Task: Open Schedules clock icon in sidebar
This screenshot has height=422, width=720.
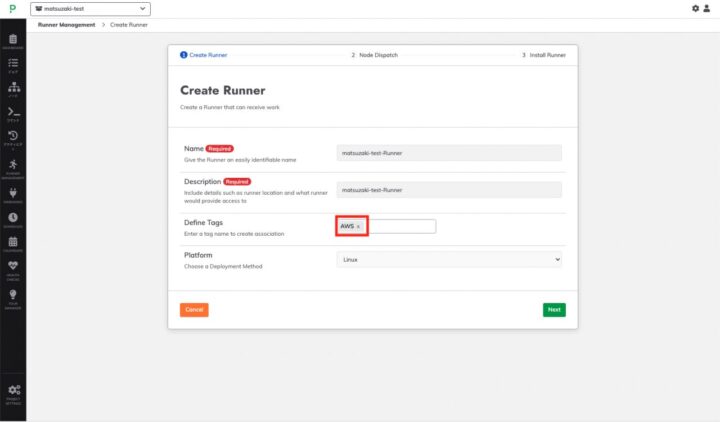Action: click(13, 218)
